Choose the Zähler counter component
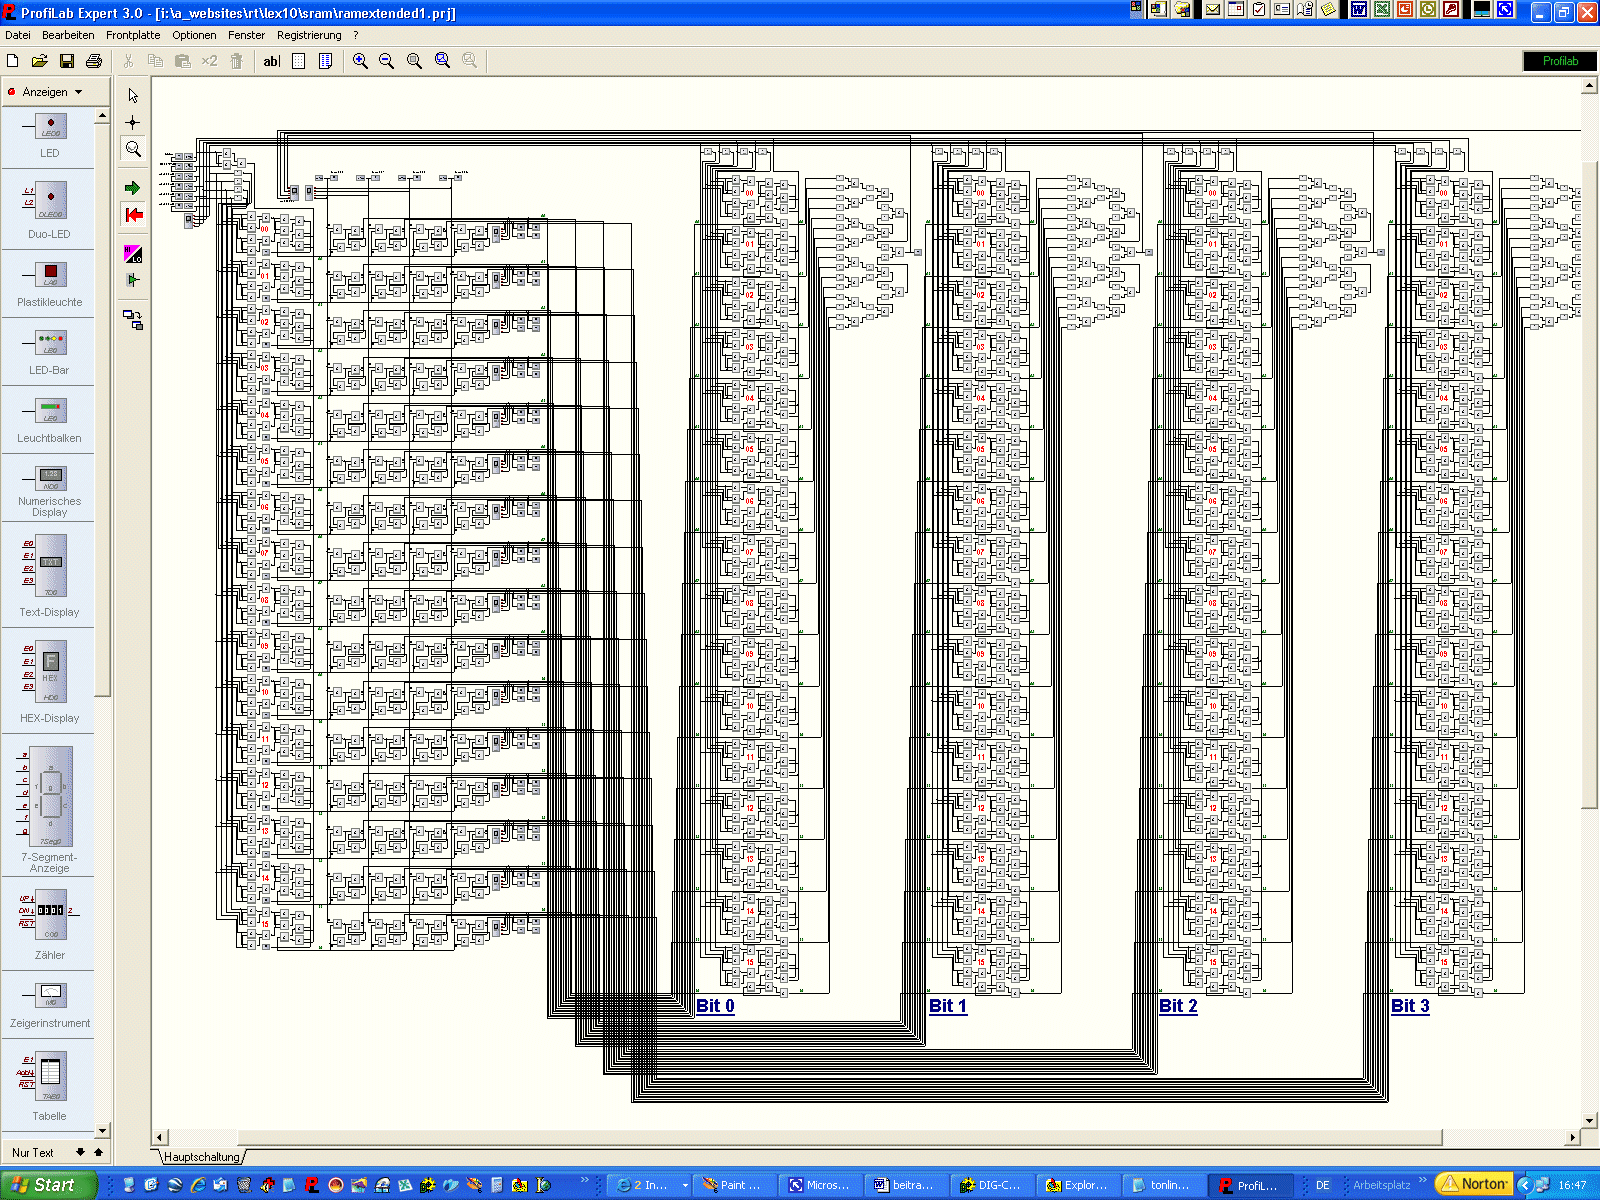 [x=50, y=924]
